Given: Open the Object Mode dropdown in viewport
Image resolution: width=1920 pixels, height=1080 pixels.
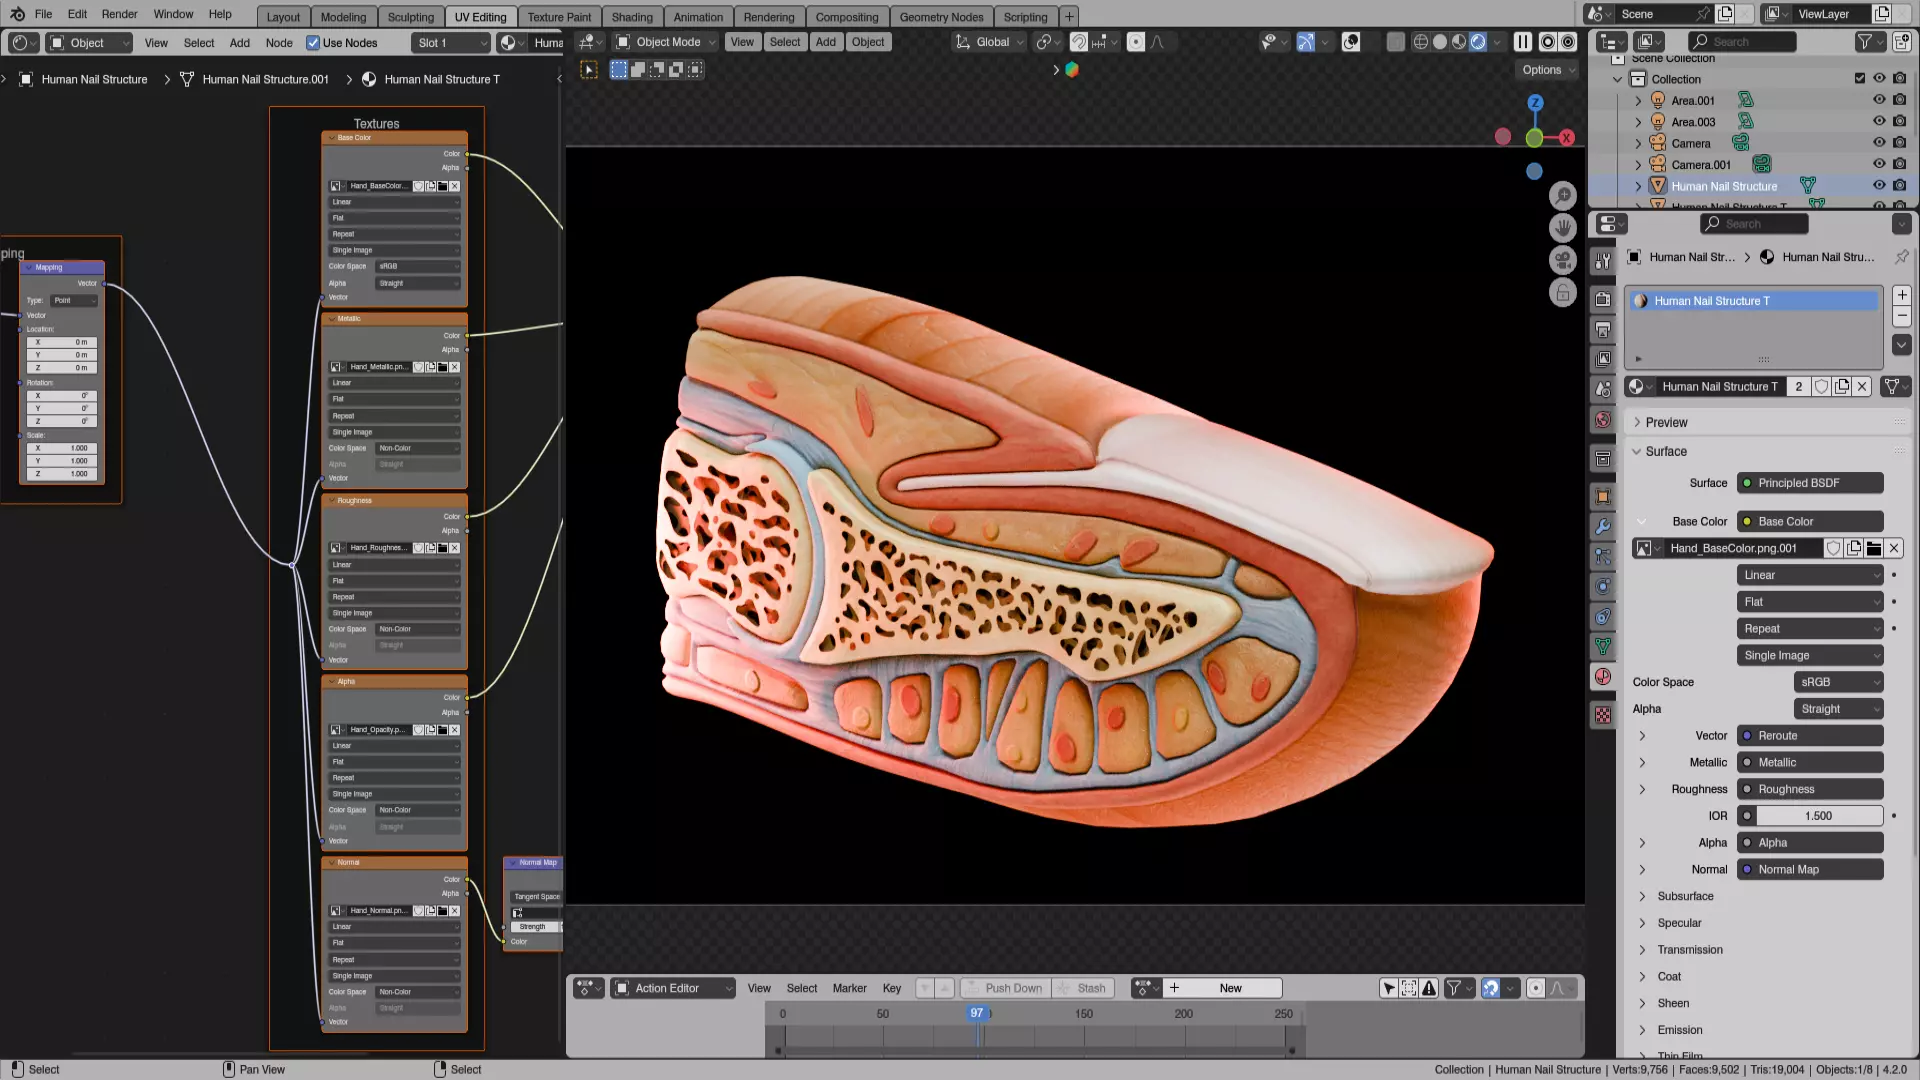Looking at the screenshot, I should click(666, 42).
